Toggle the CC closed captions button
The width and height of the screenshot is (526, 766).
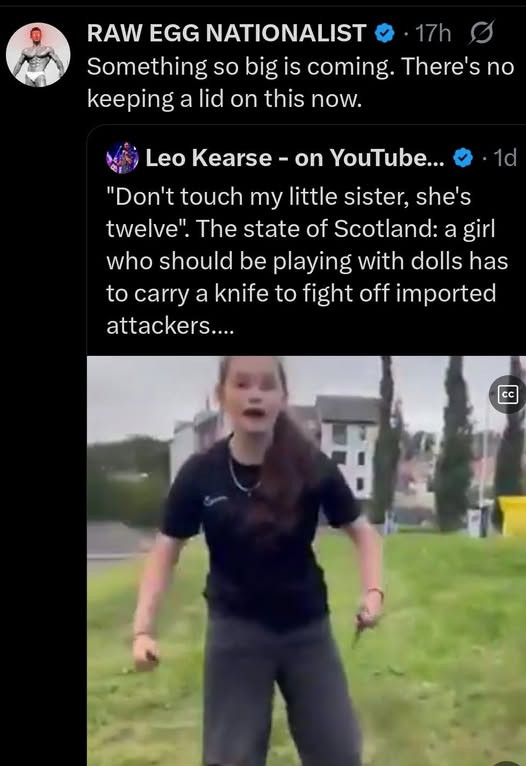[x=507, y=394]
